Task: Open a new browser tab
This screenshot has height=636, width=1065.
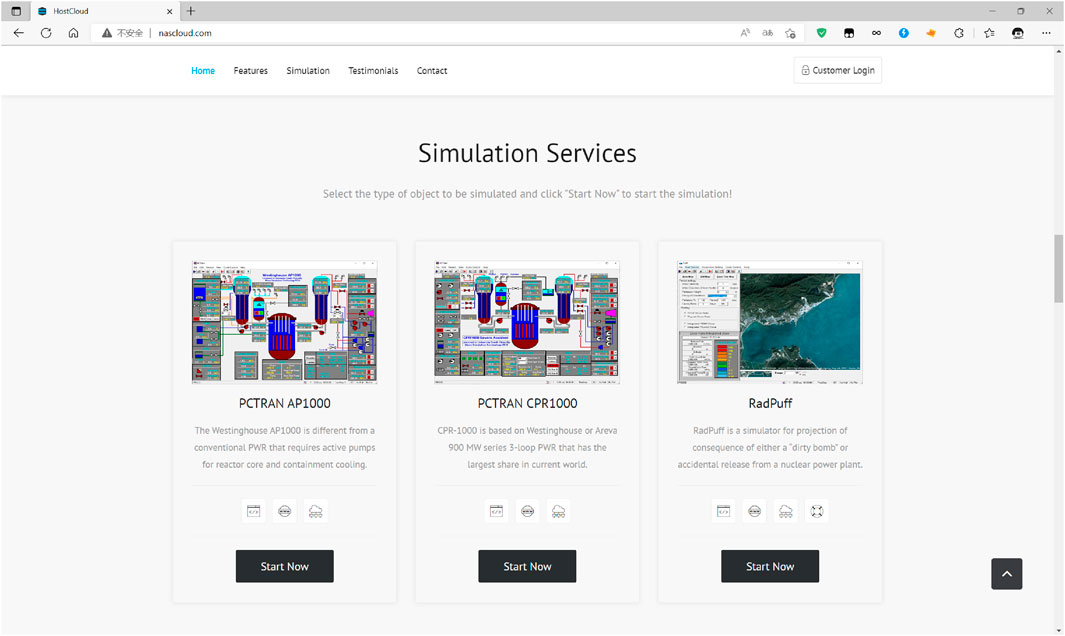Action: tap(191, 11)
